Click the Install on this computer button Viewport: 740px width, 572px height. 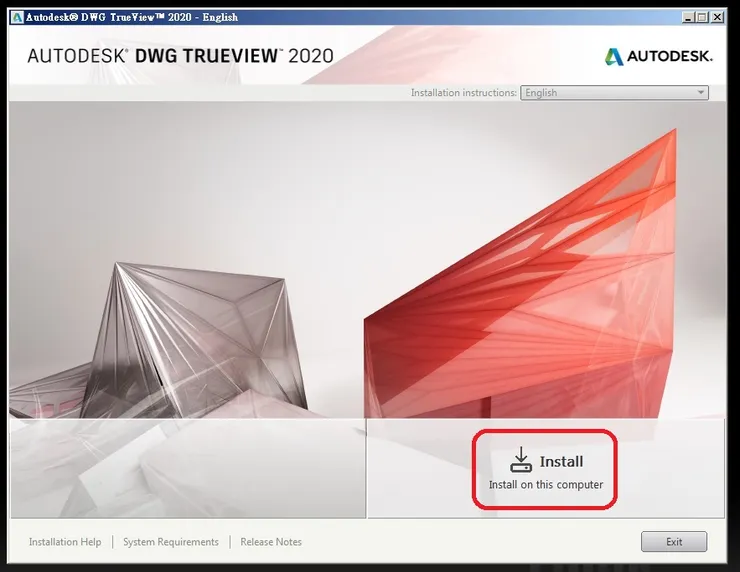(x=546, y=469)
